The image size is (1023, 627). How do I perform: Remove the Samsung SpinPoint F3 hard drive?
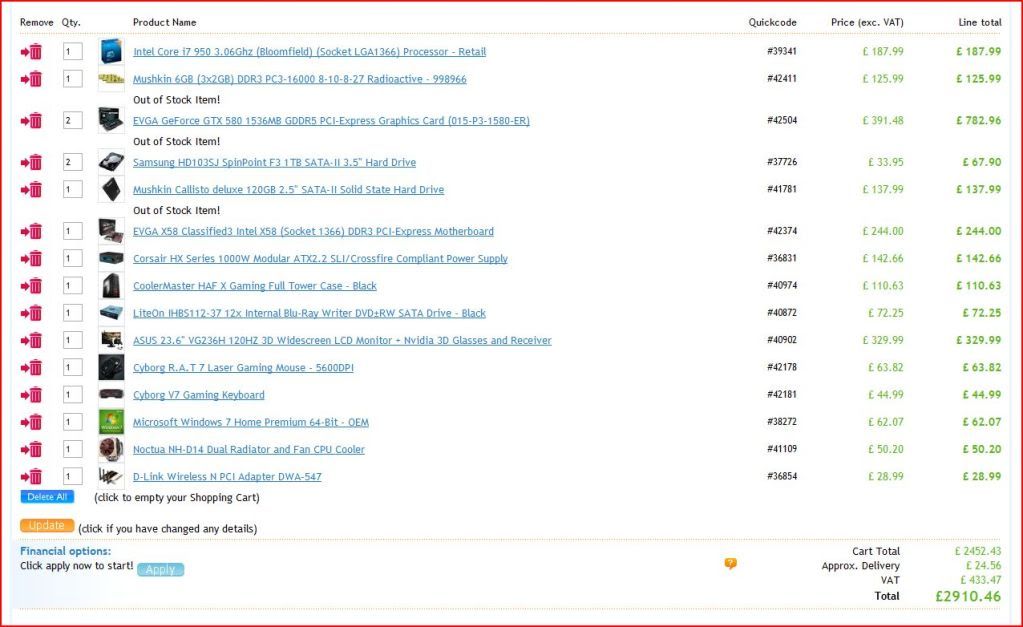tap(31, 162)
